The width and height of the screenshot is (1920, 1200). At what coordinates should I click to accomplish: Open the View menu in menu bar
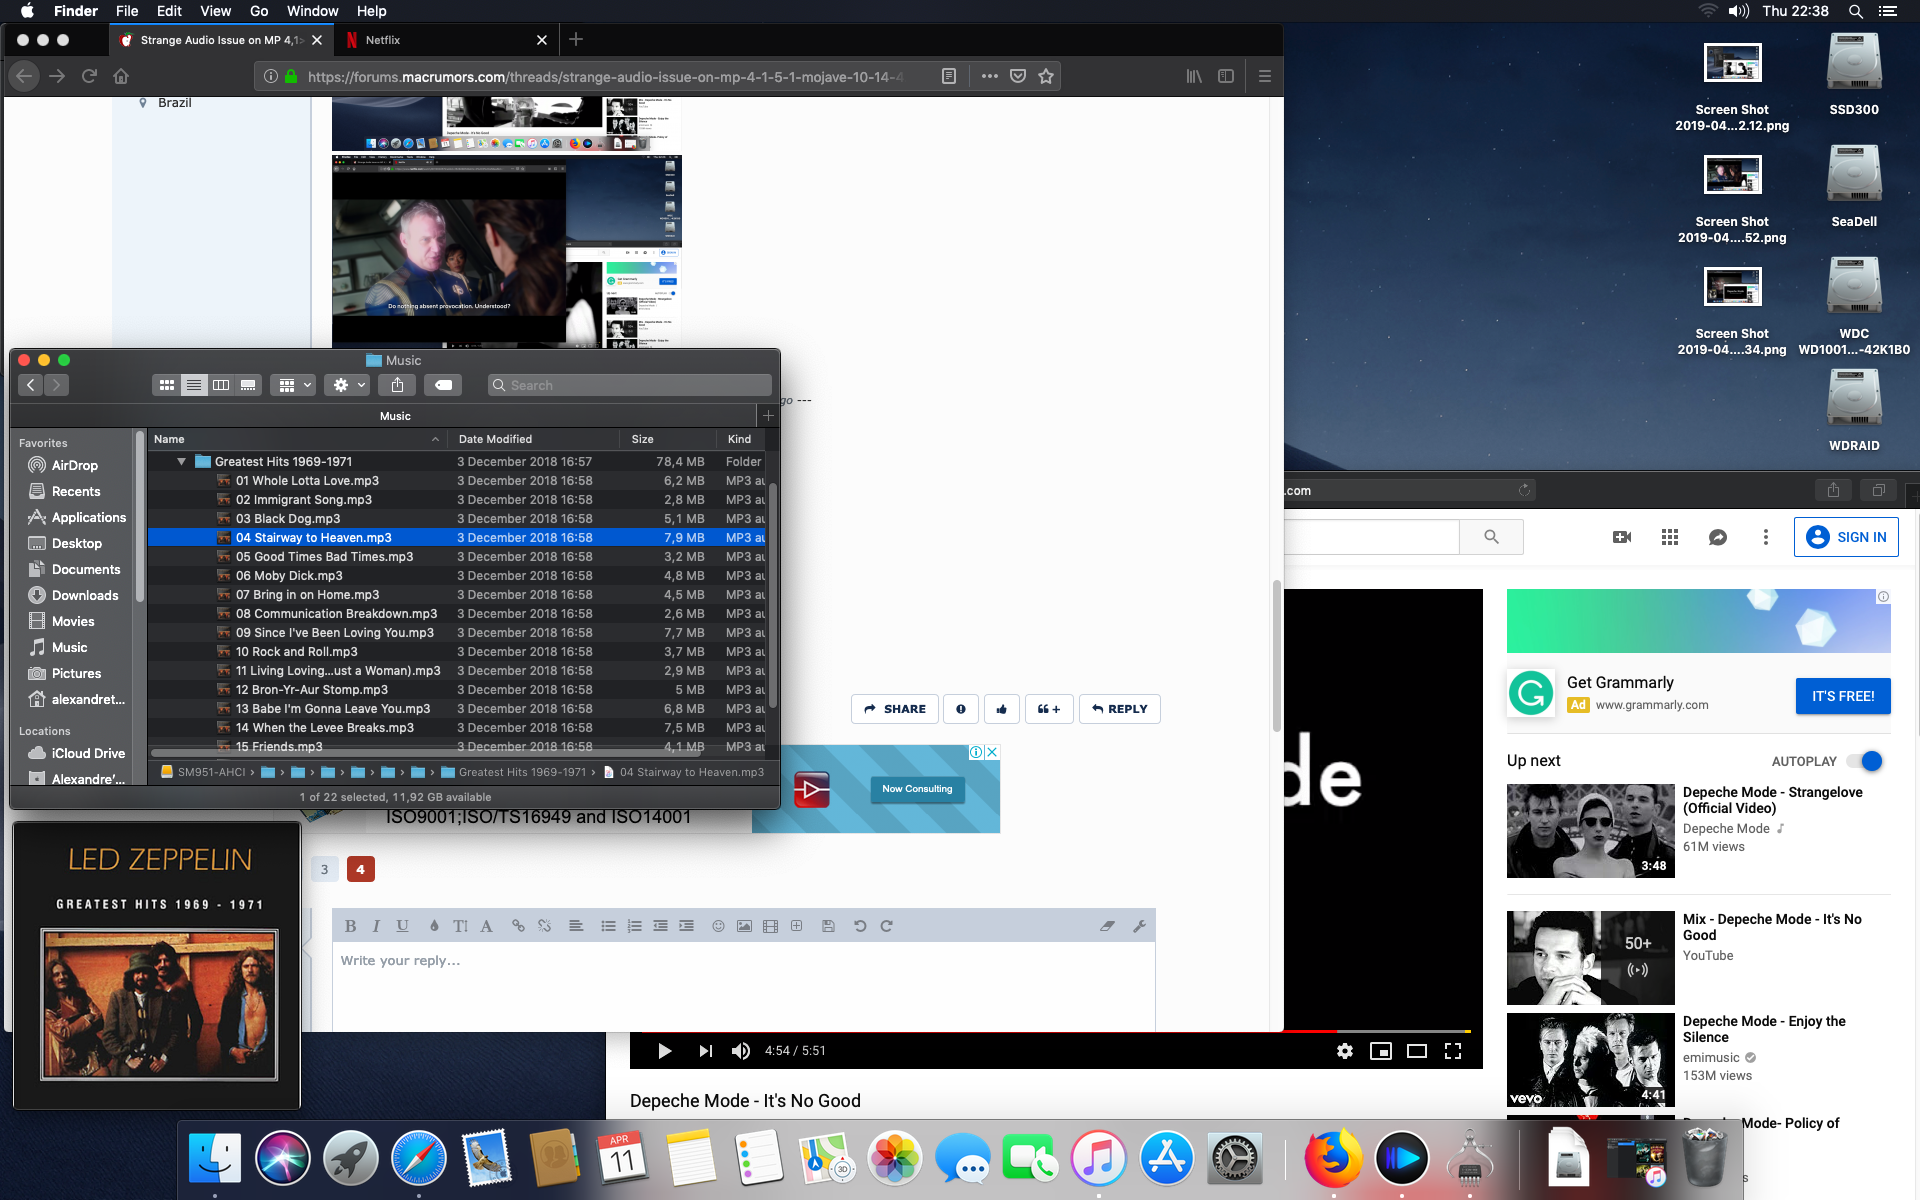pos(215,11)
